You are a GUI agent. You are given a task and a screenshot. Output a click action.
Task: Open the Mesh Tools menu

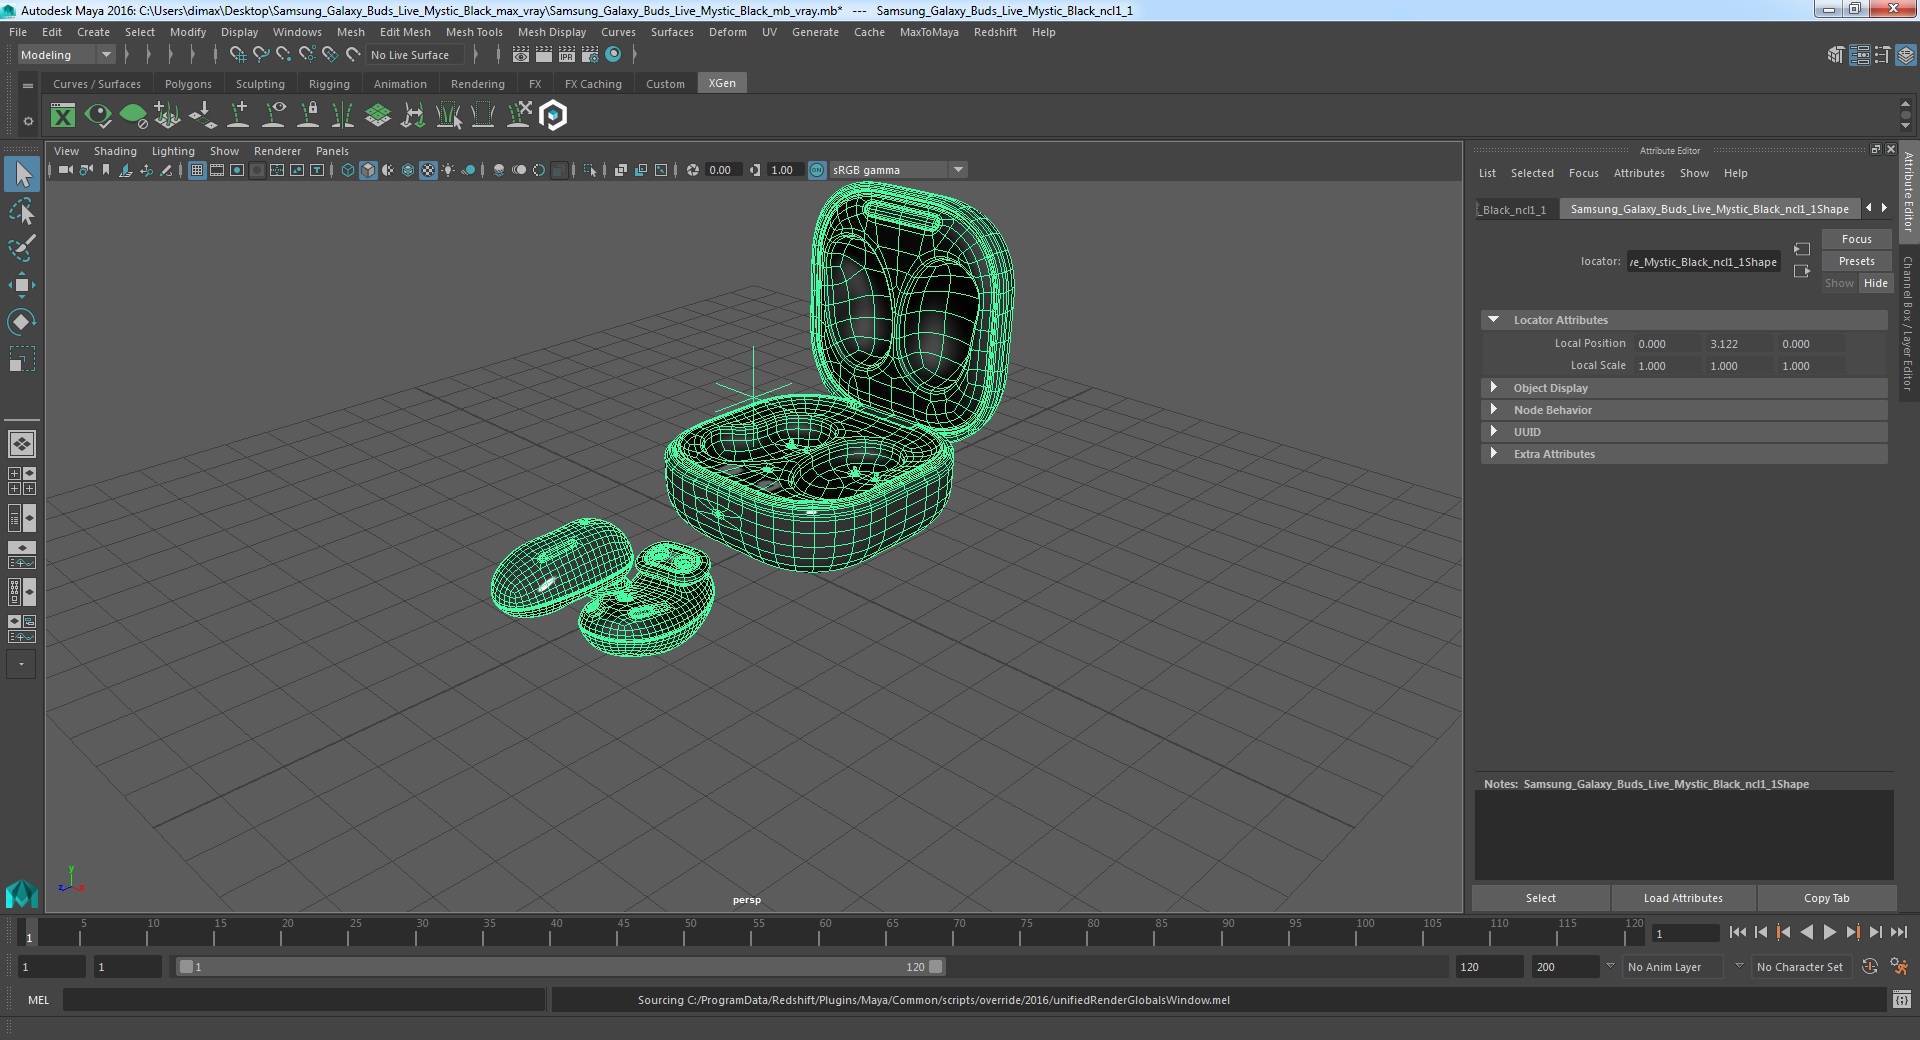474,32
